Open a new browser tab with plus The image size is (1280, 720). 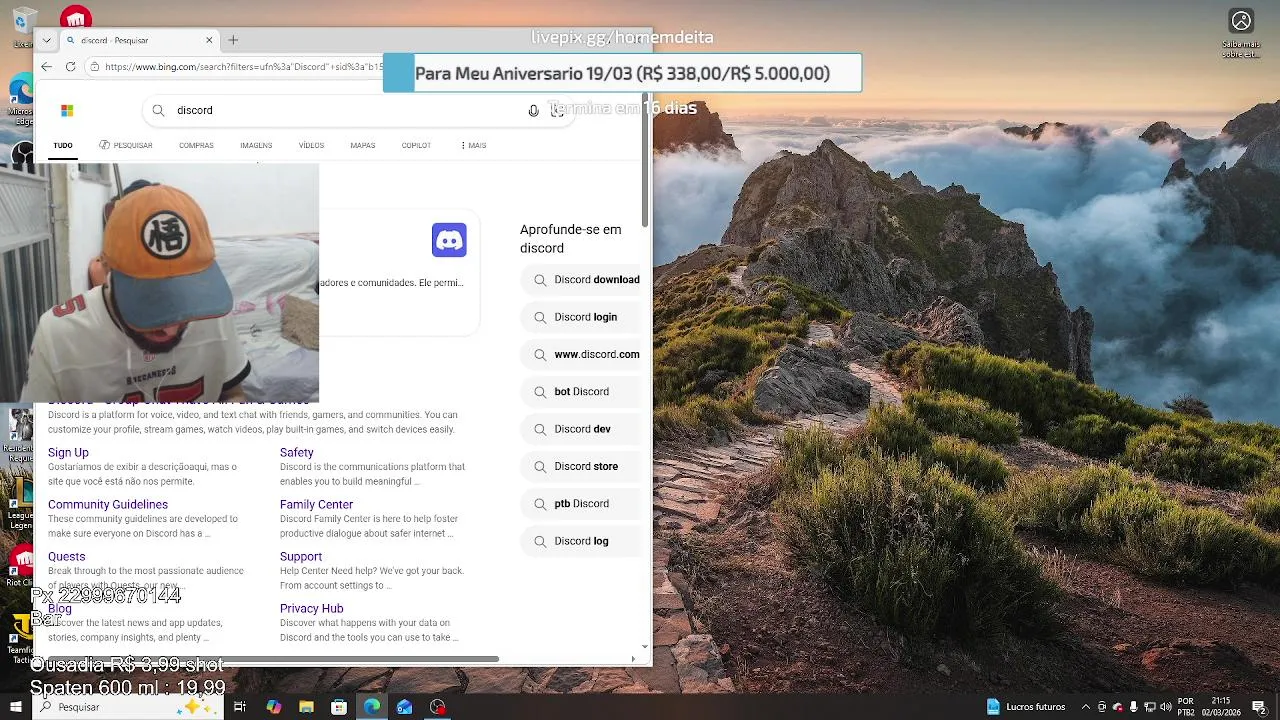coord(233,41)
